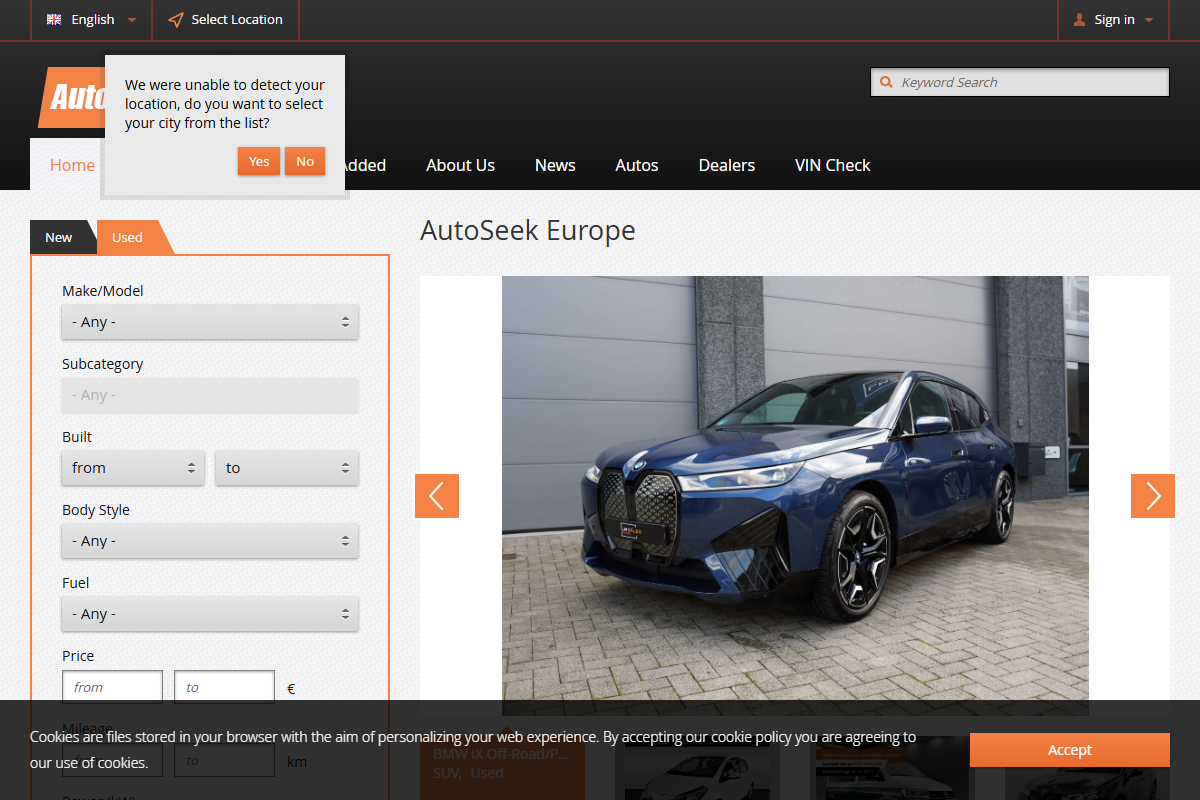Switch to the Used tab
This screenshot has width=1200, height=800.
point(128,237)
